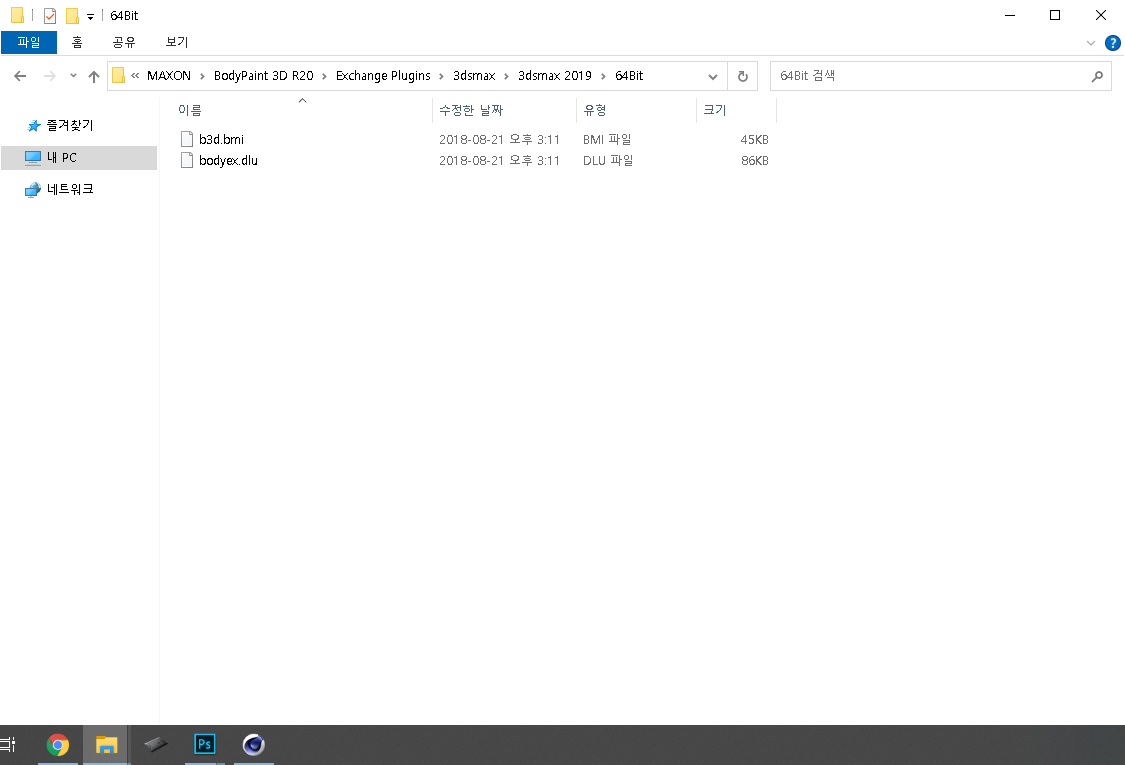Click File Explorer taskbar icon
The width and height of the screenshot is (1125, 765).
point(106,745)
